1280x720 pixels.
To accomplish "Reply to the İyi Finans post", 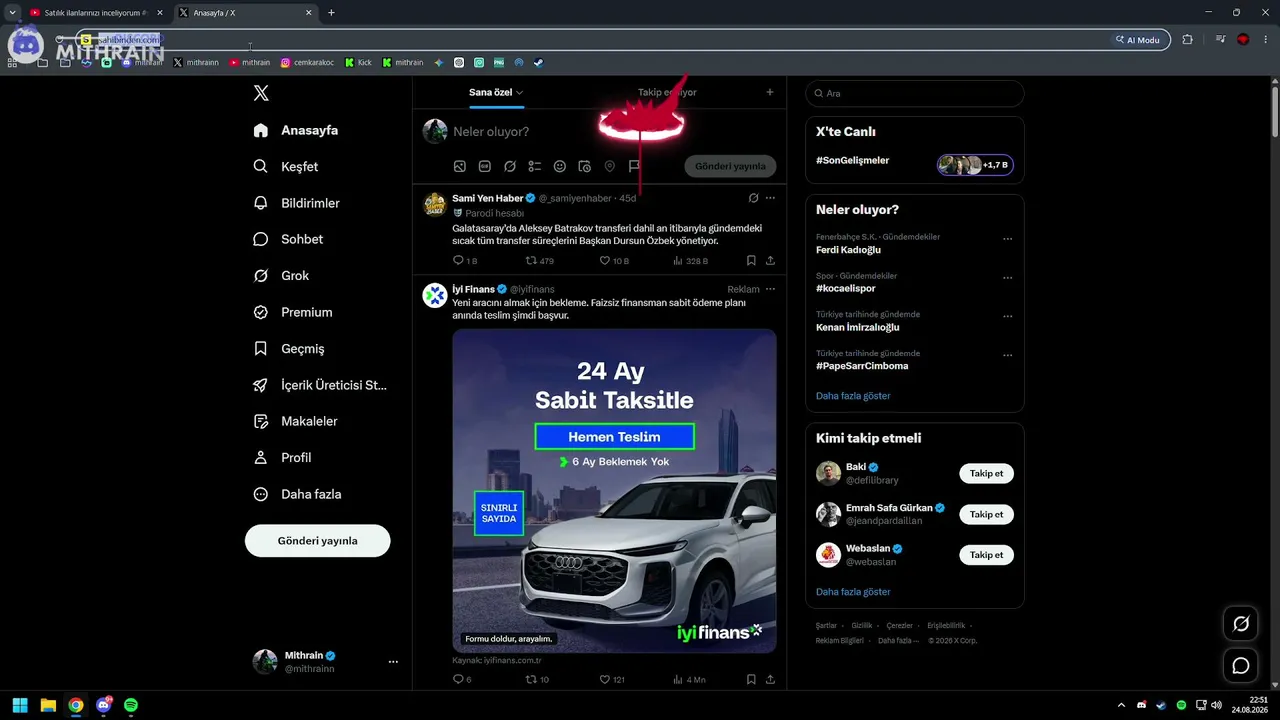I will coord(459,679).
